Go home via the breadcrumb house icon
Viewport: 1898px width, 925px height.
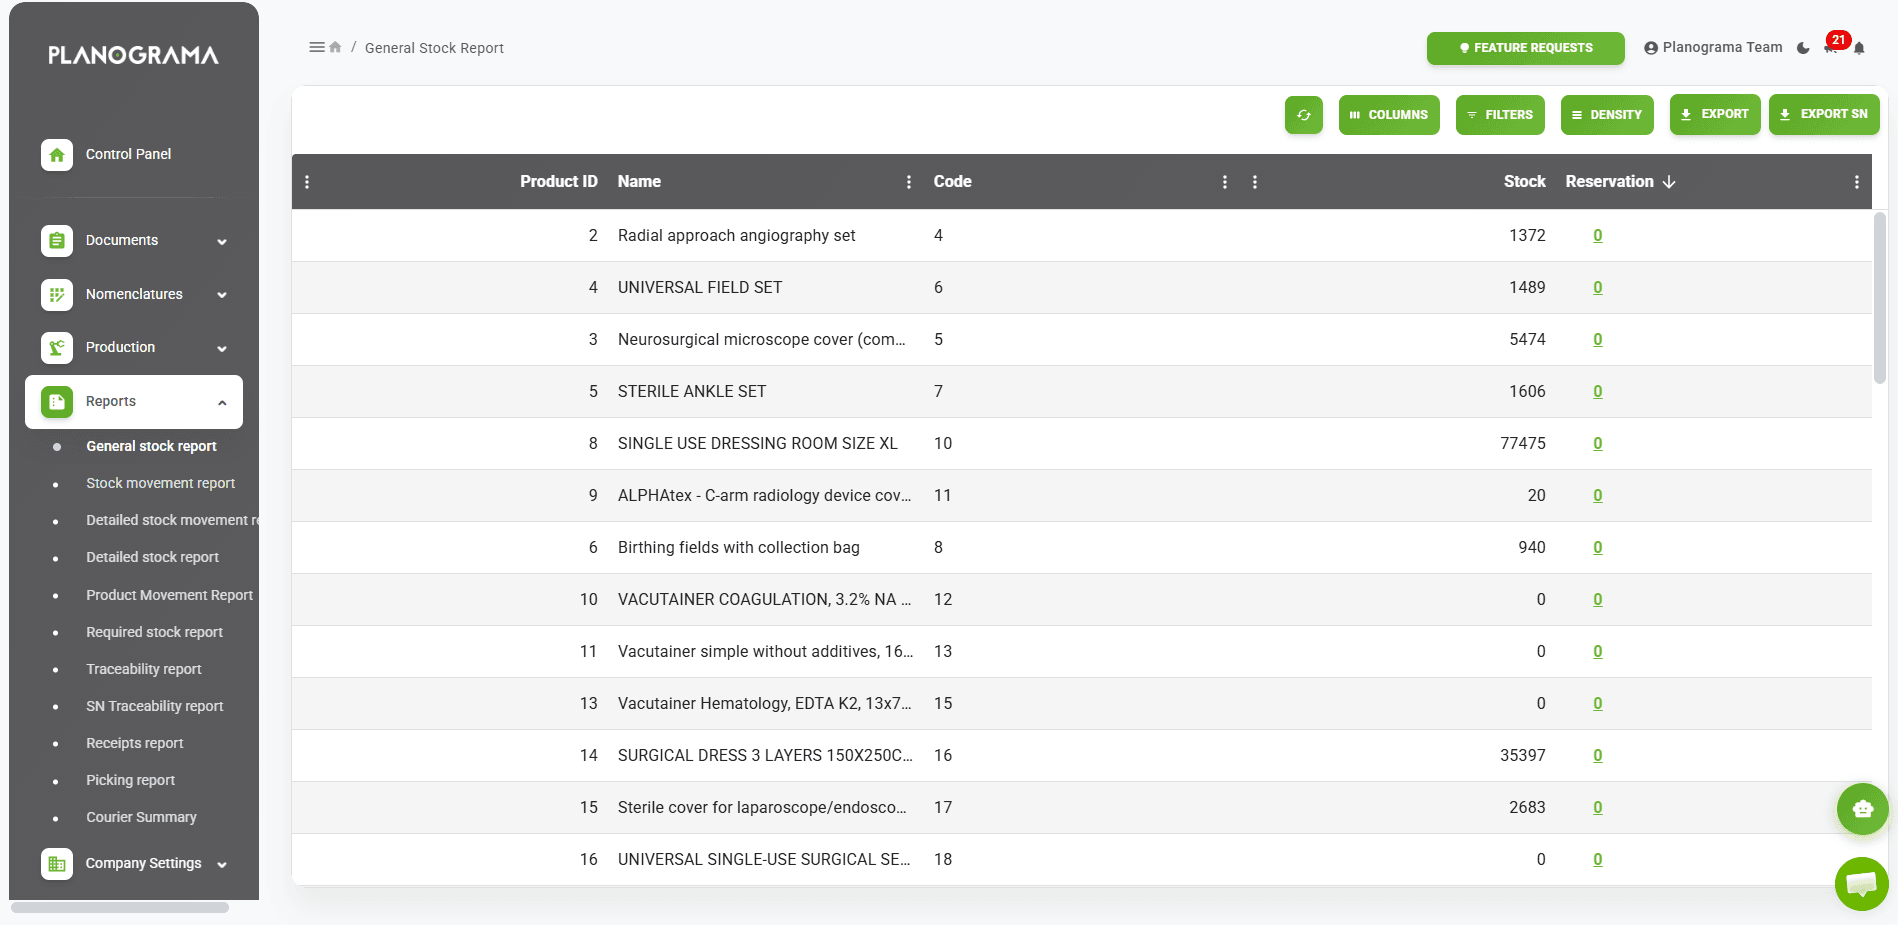tap(335, 47)
